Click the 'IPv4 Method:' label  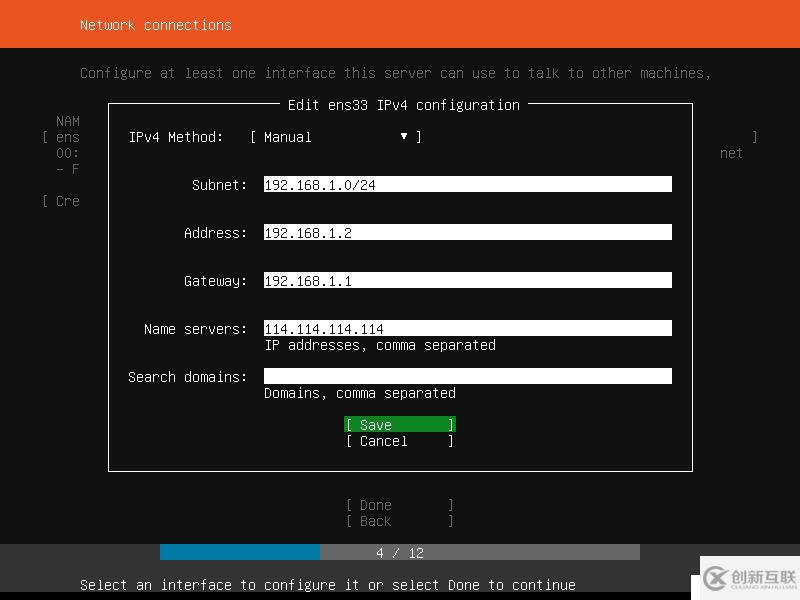176,137
